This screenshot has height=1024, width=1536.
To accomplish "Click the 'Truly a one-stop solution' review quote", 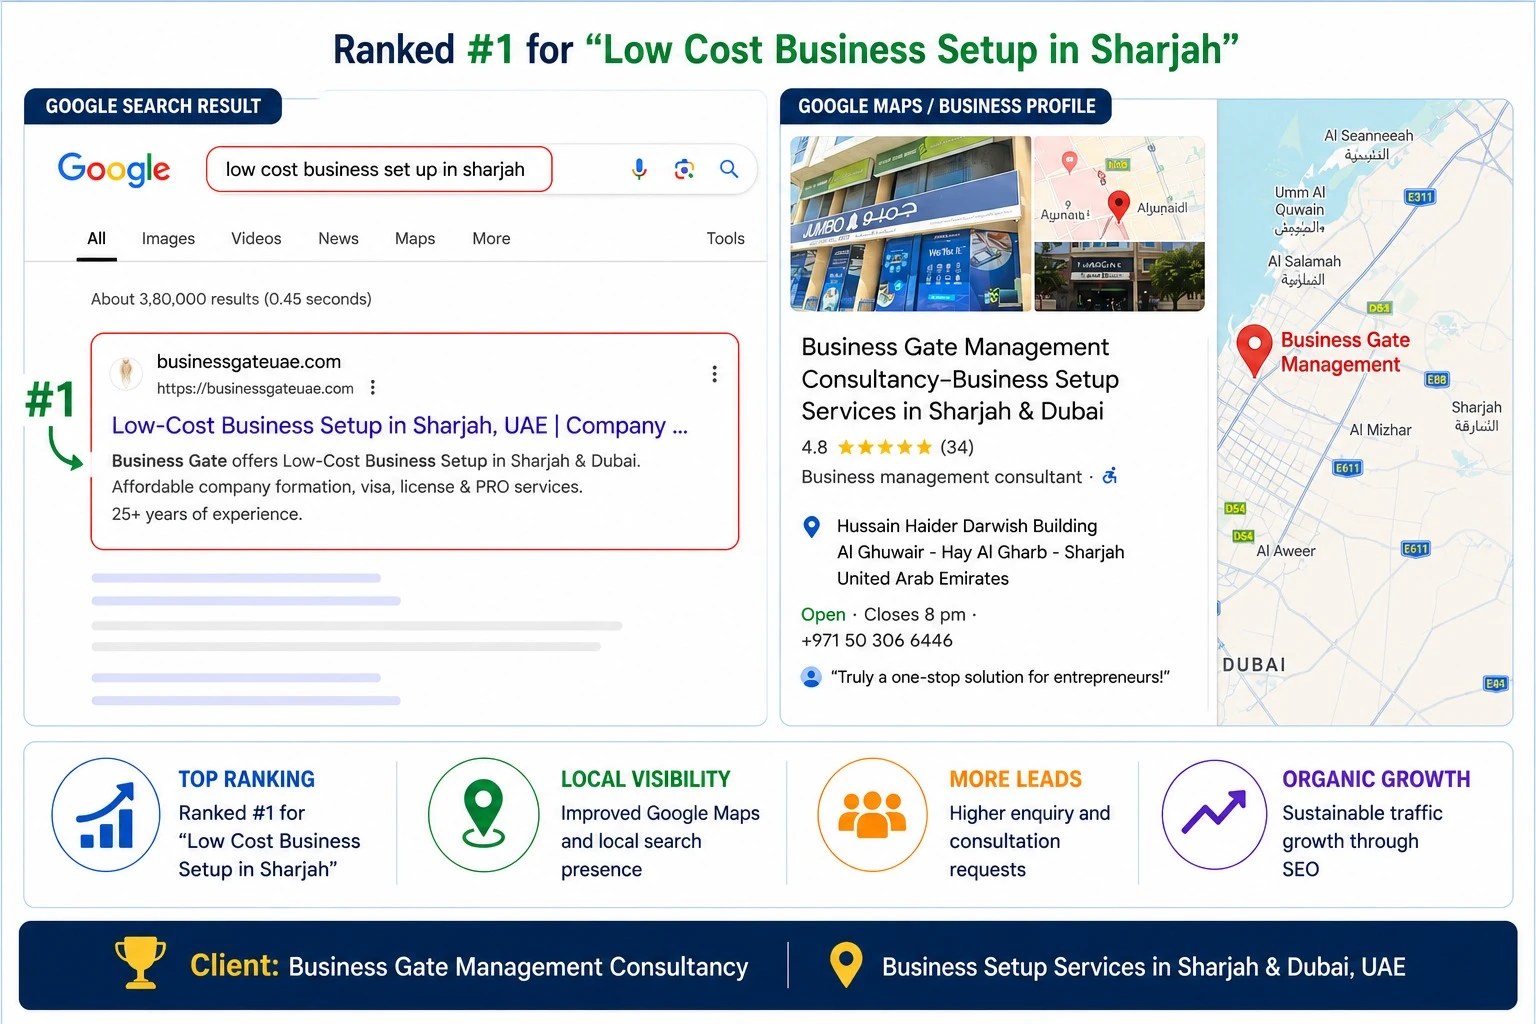I will pos(1000,677).
